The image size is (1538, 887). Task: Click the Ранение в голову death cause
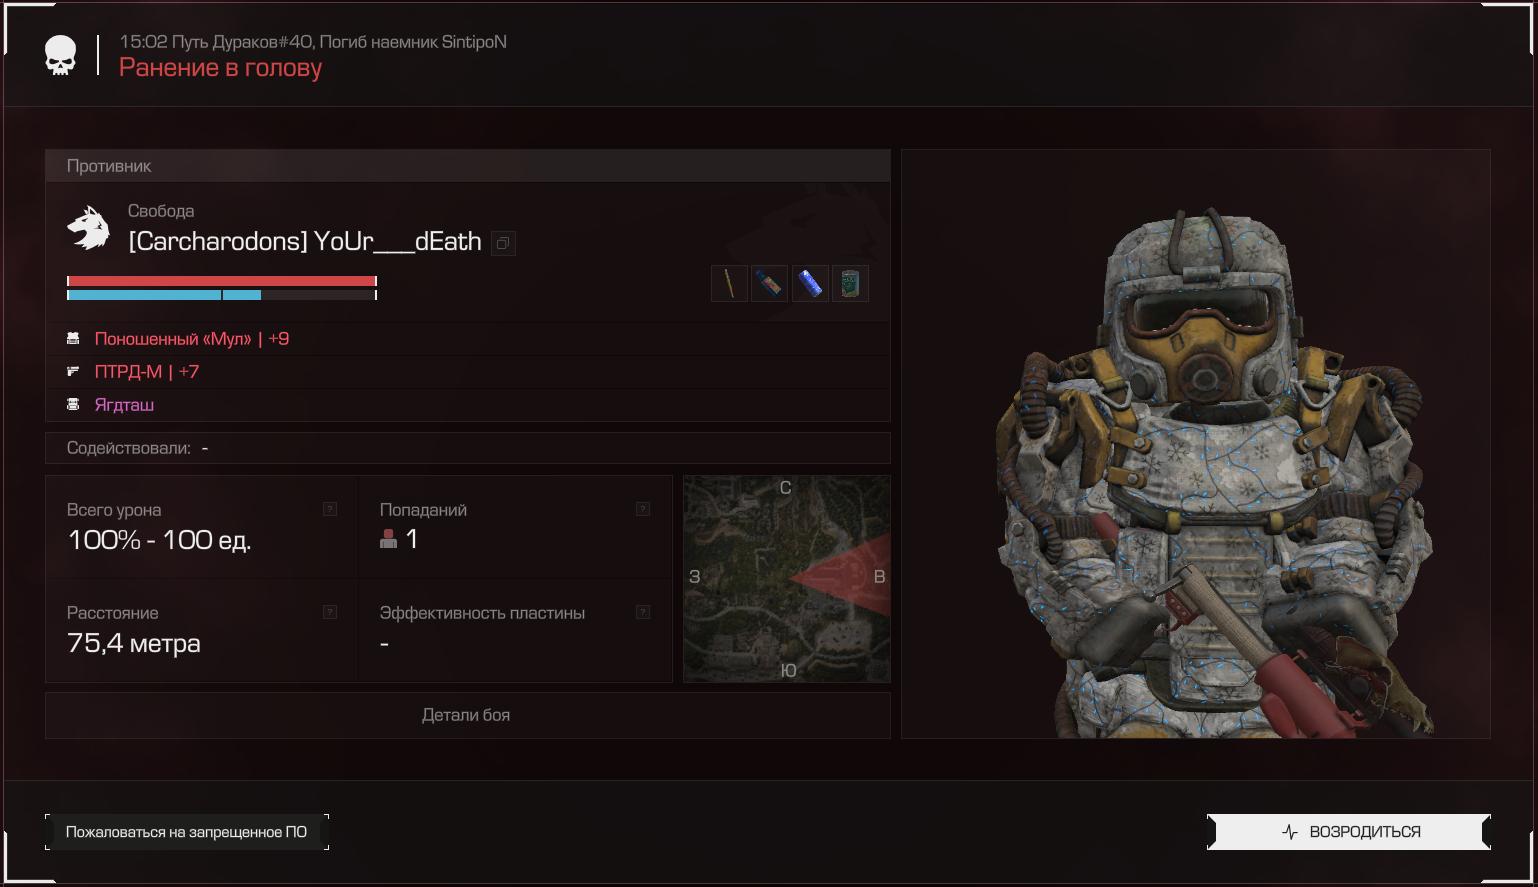221,68
